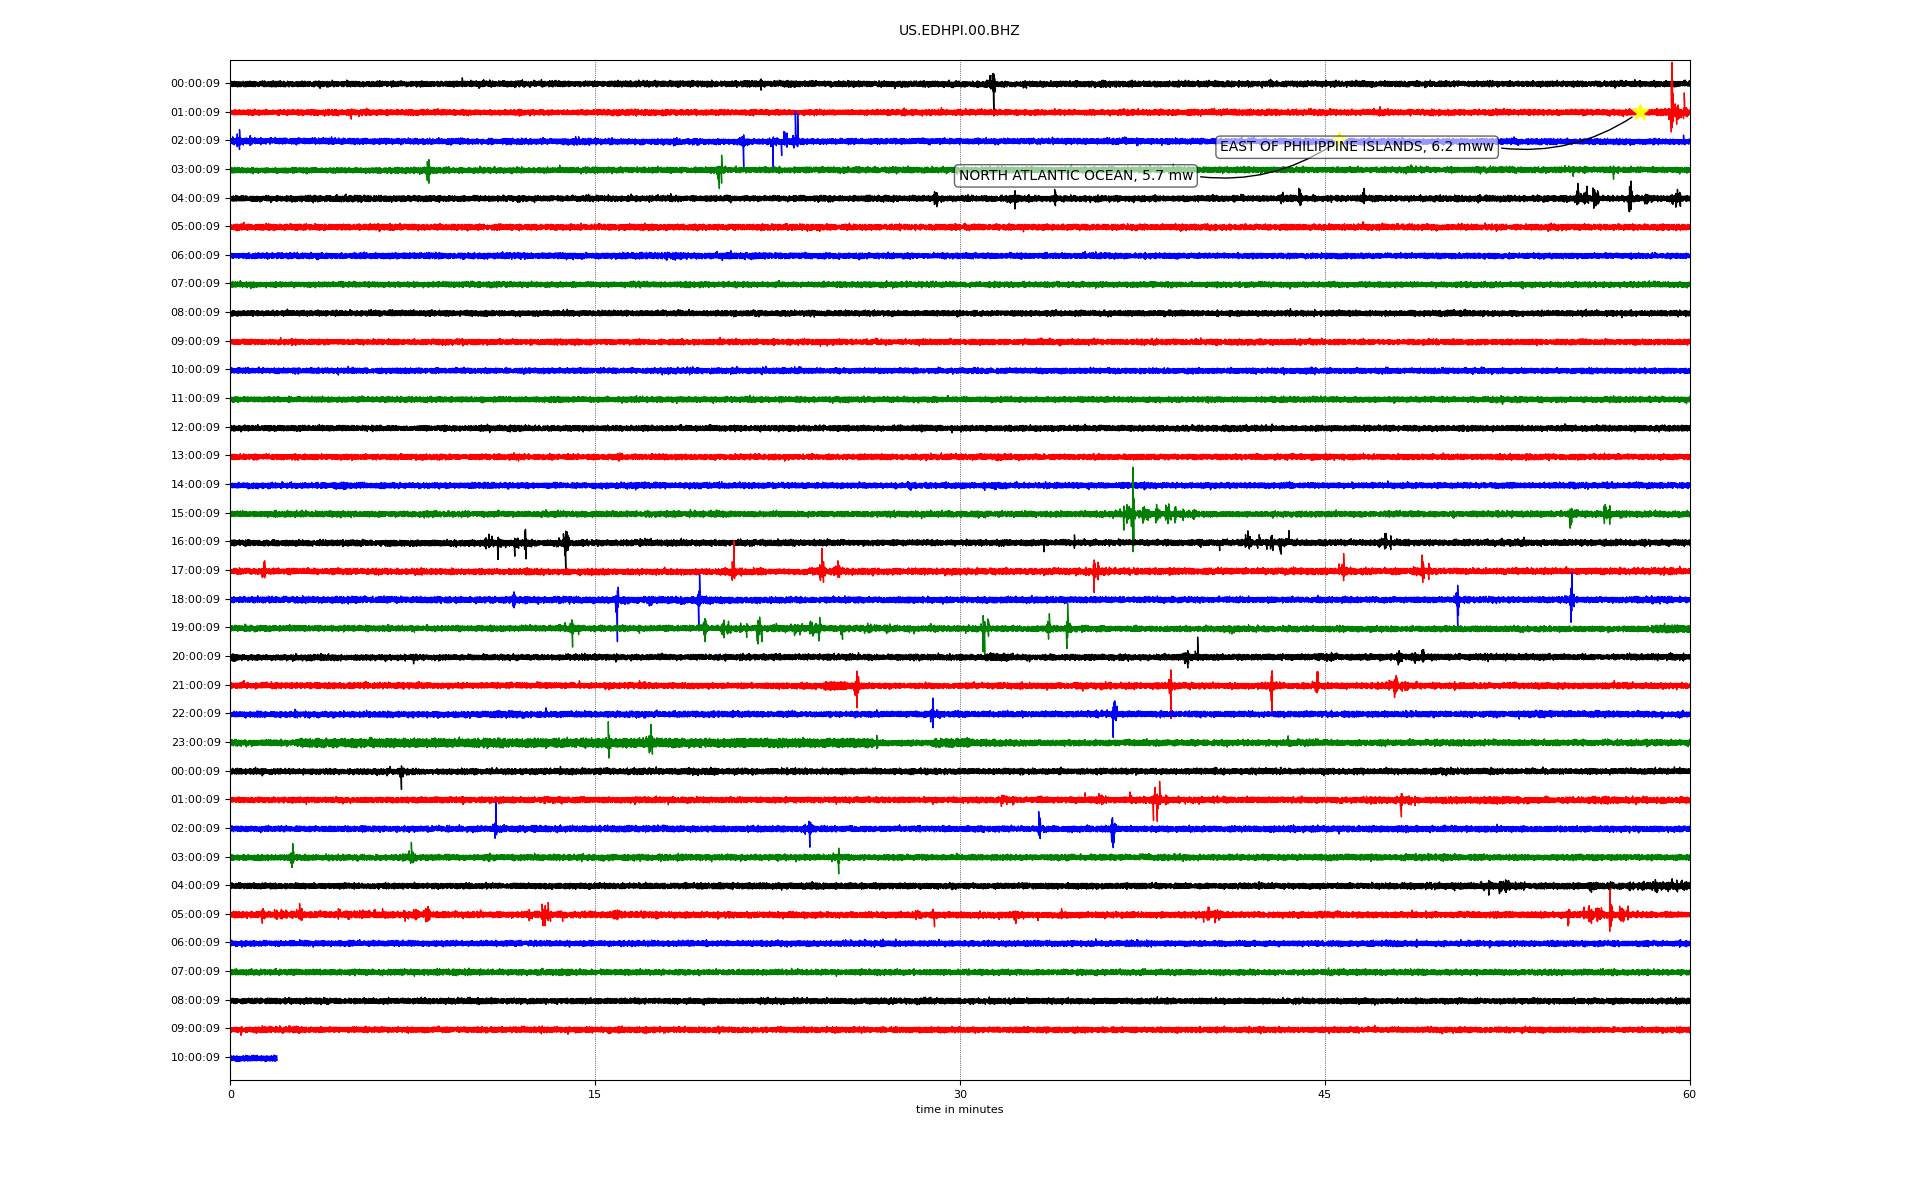Select the 16:00:09 row time label
The image size is (1920, 1200).
tap(195, 542)
